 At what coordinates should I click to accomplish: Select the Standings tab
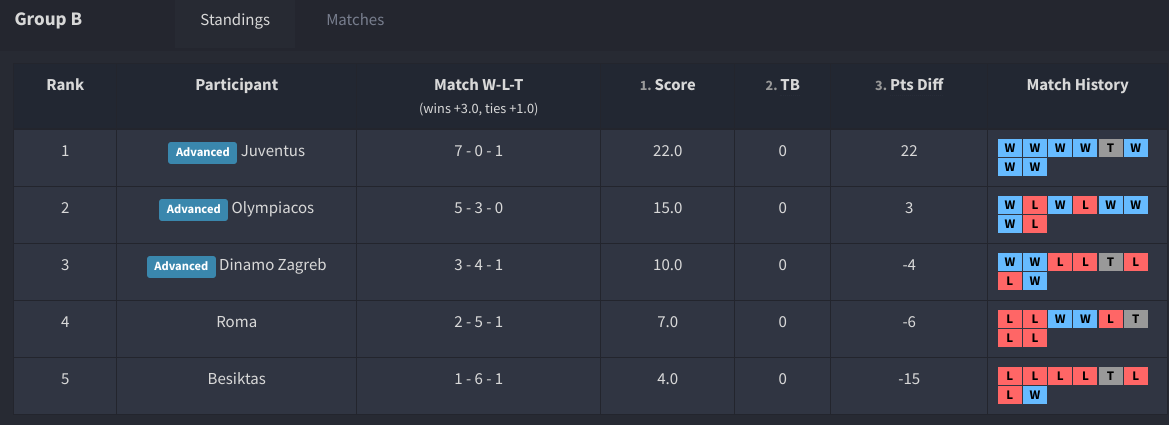(x=235, y=20)
